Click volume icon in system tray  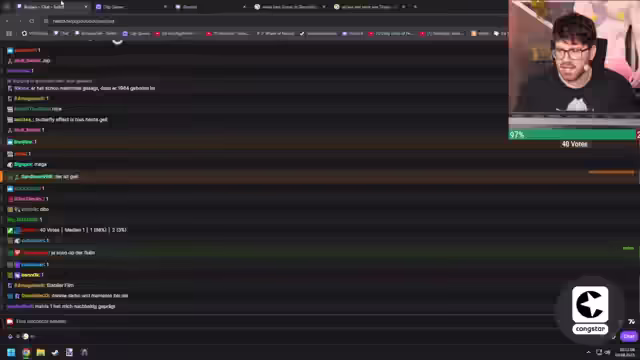pos(607,352)
